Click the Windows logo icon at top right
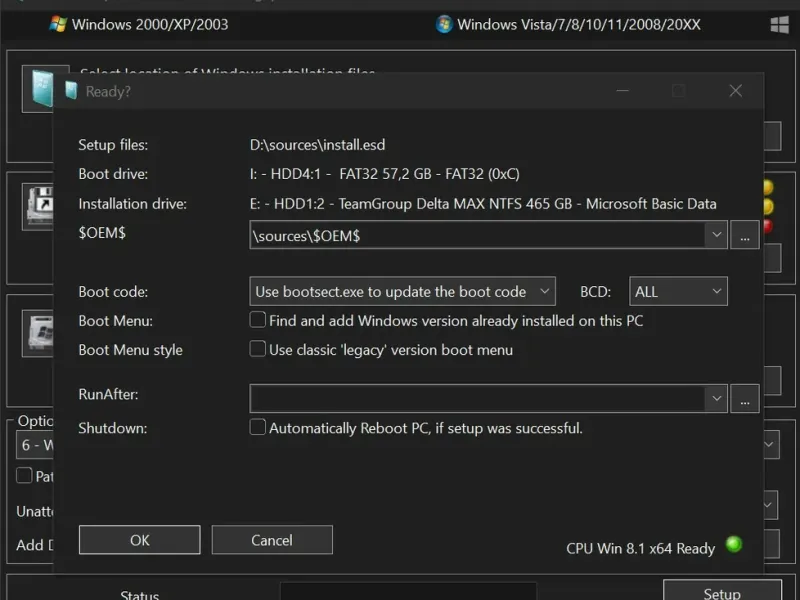 coord(780,24)
